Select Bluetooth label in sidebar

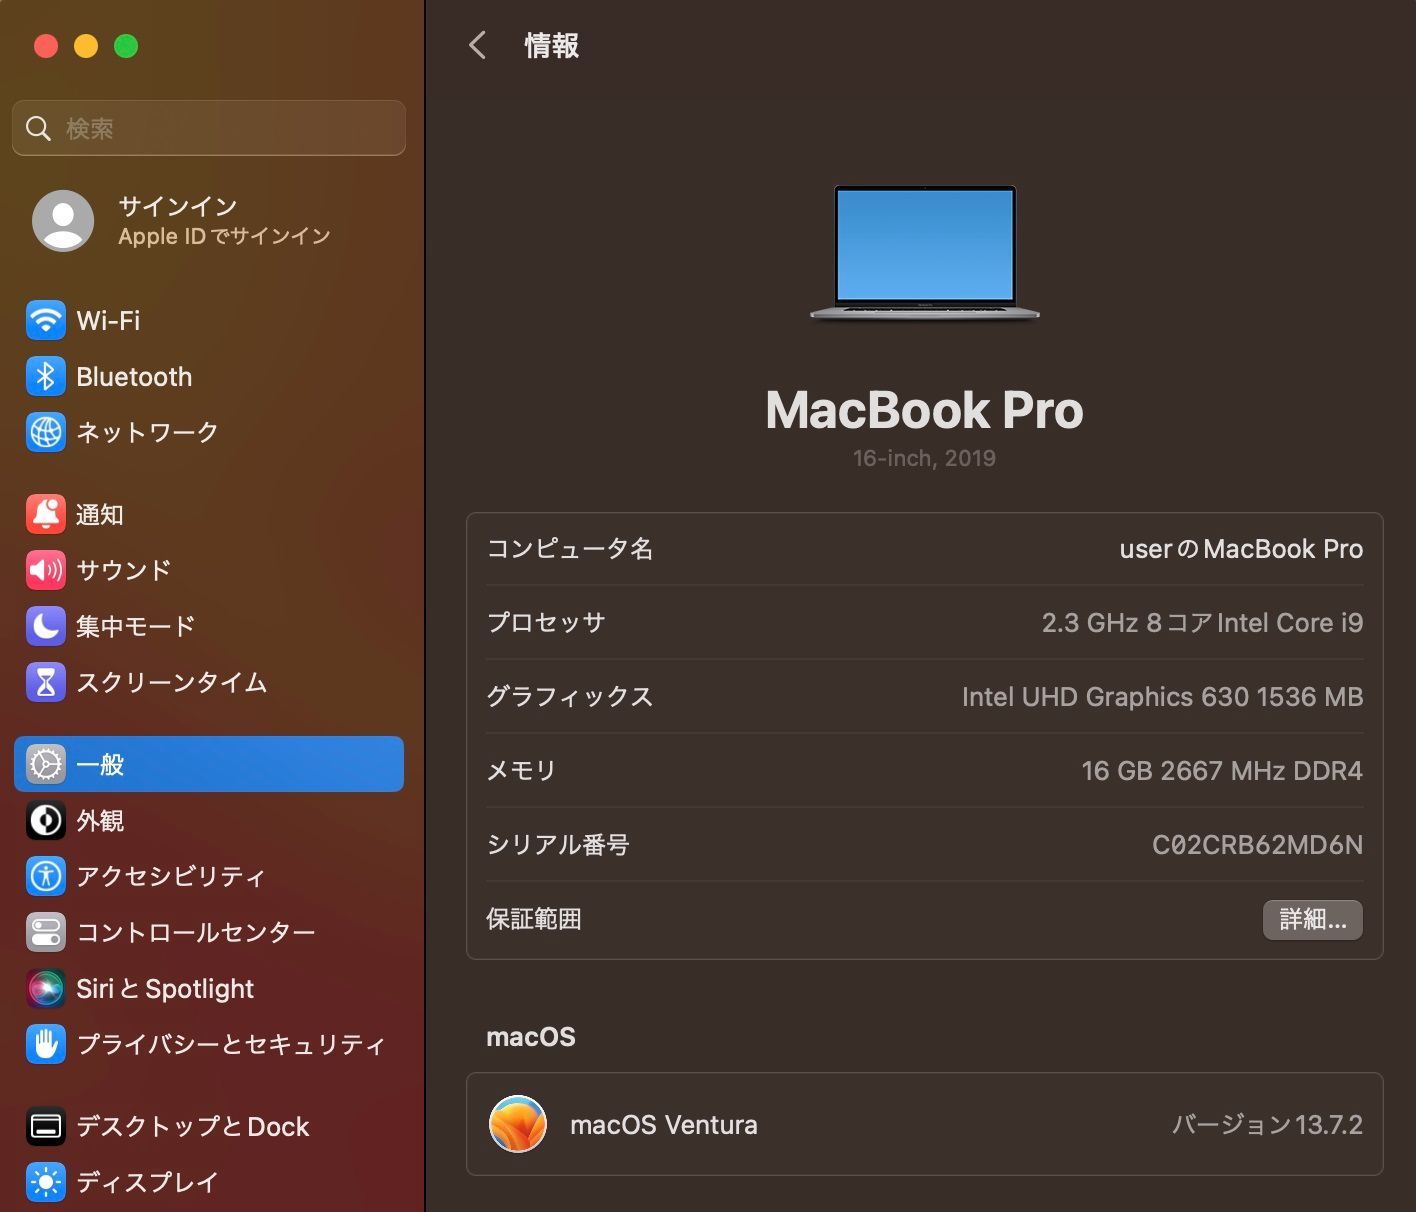click(134, 377)
